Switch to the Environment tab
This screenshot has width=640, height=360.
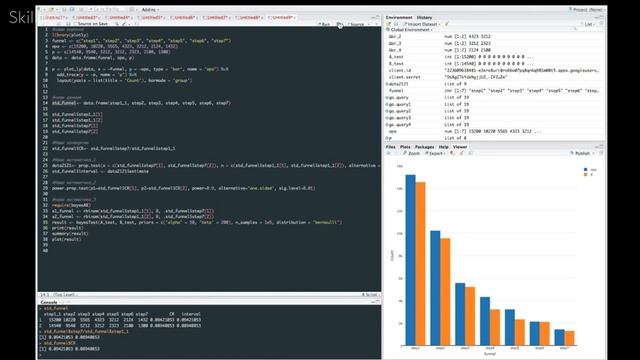pyautogui.click(x=399, y=18)
